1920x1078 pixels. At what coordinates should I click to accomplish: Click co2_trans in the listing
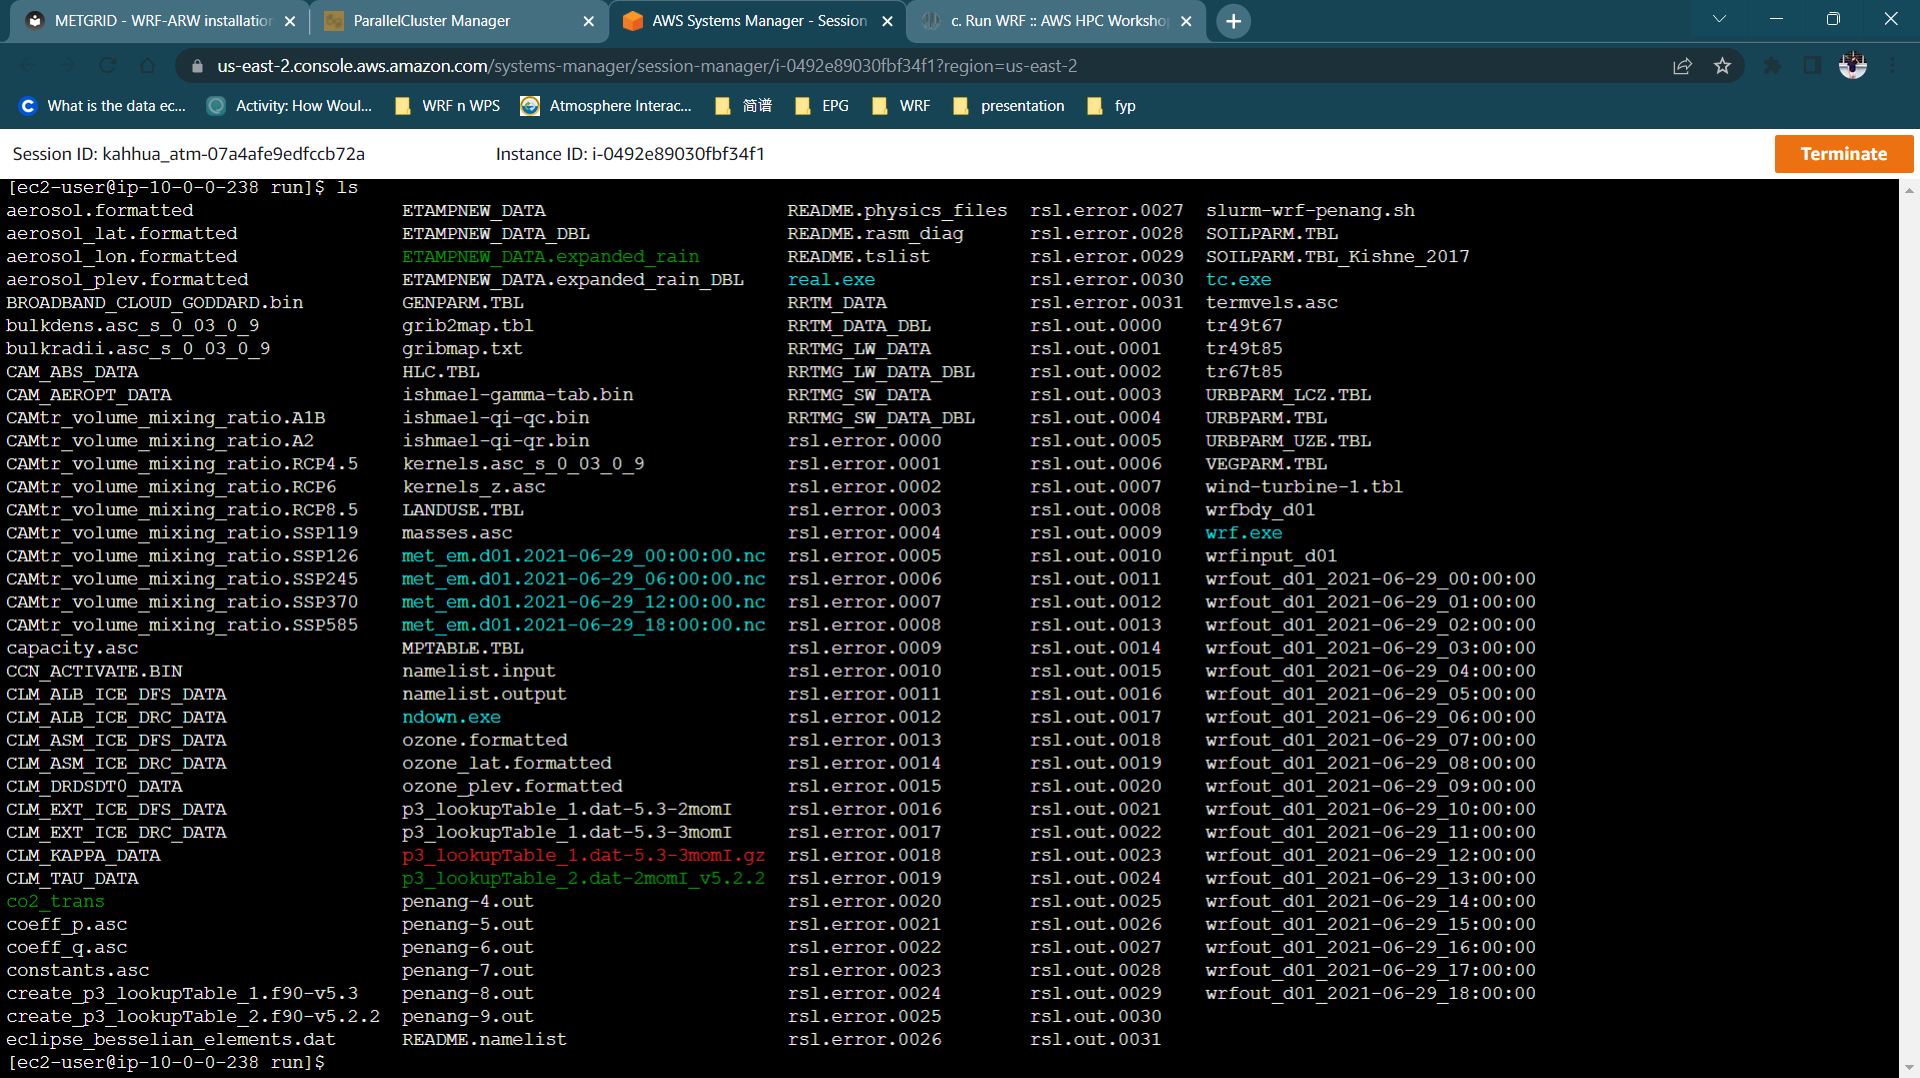pos(55,902)
